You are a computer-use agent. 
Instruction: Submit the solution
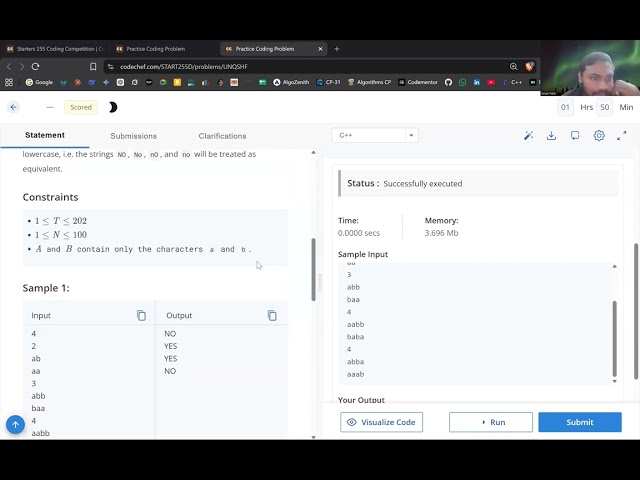click(x=580, y=422)
